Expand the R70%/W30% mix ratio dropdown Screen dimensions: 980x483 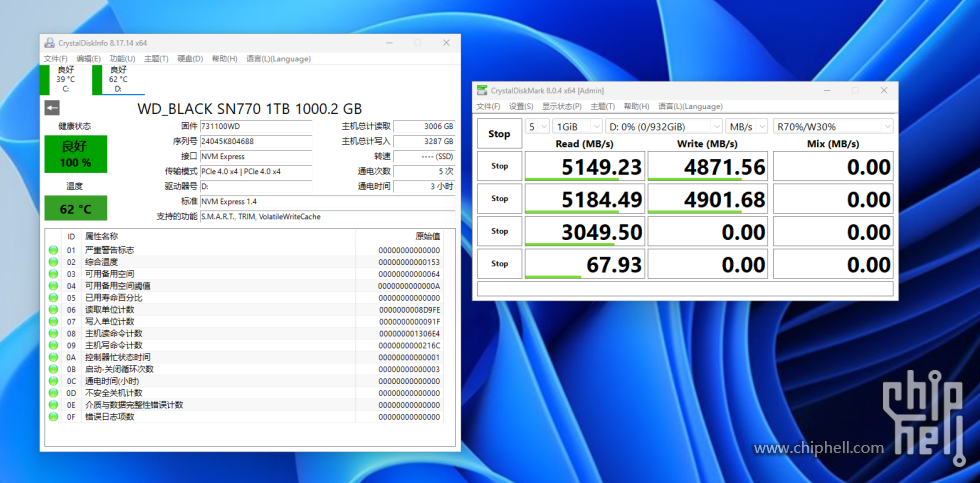point(833,126)
